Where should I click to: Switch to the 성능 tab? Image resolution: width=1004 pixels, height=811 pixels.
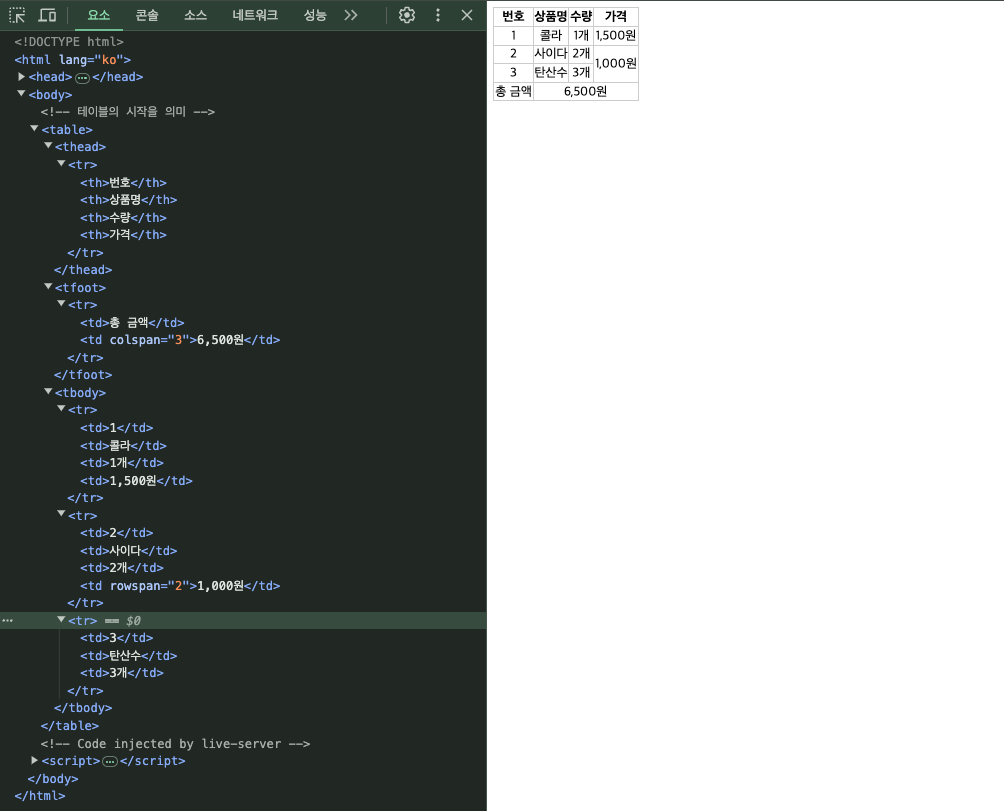(x=315, y=15)
